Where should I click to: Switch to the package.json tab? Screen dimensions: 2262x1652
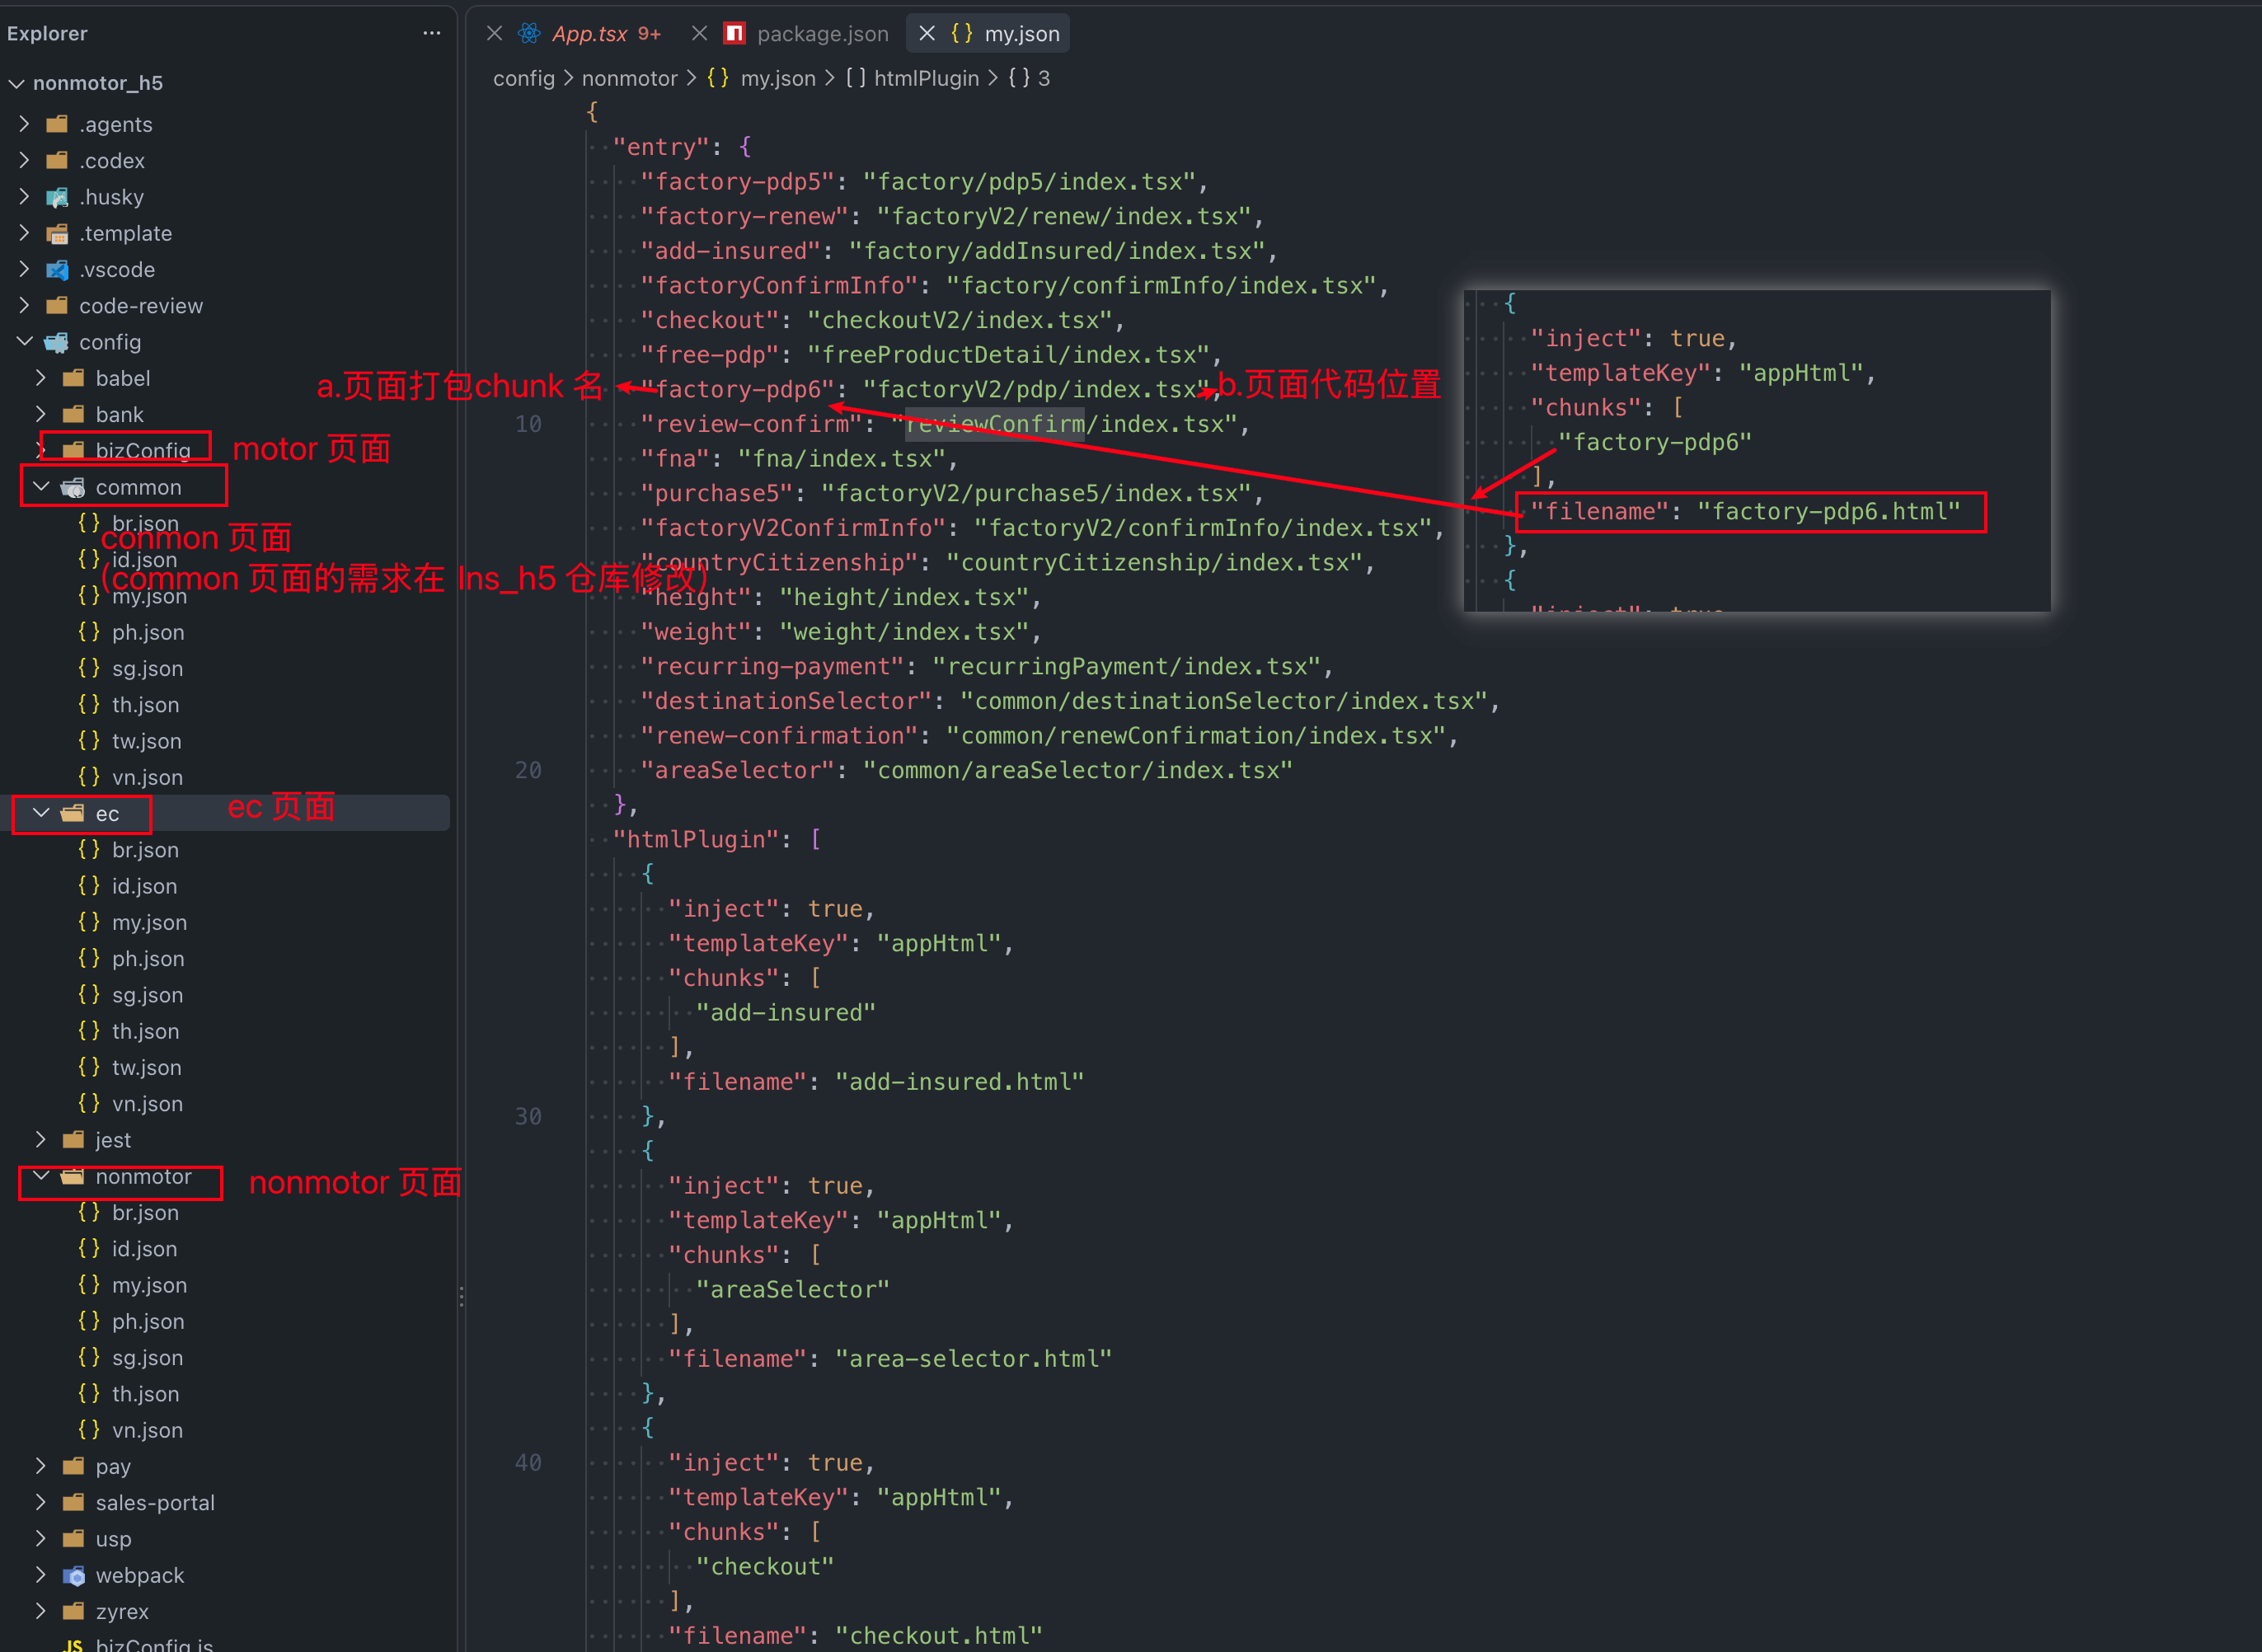[823, 33]
